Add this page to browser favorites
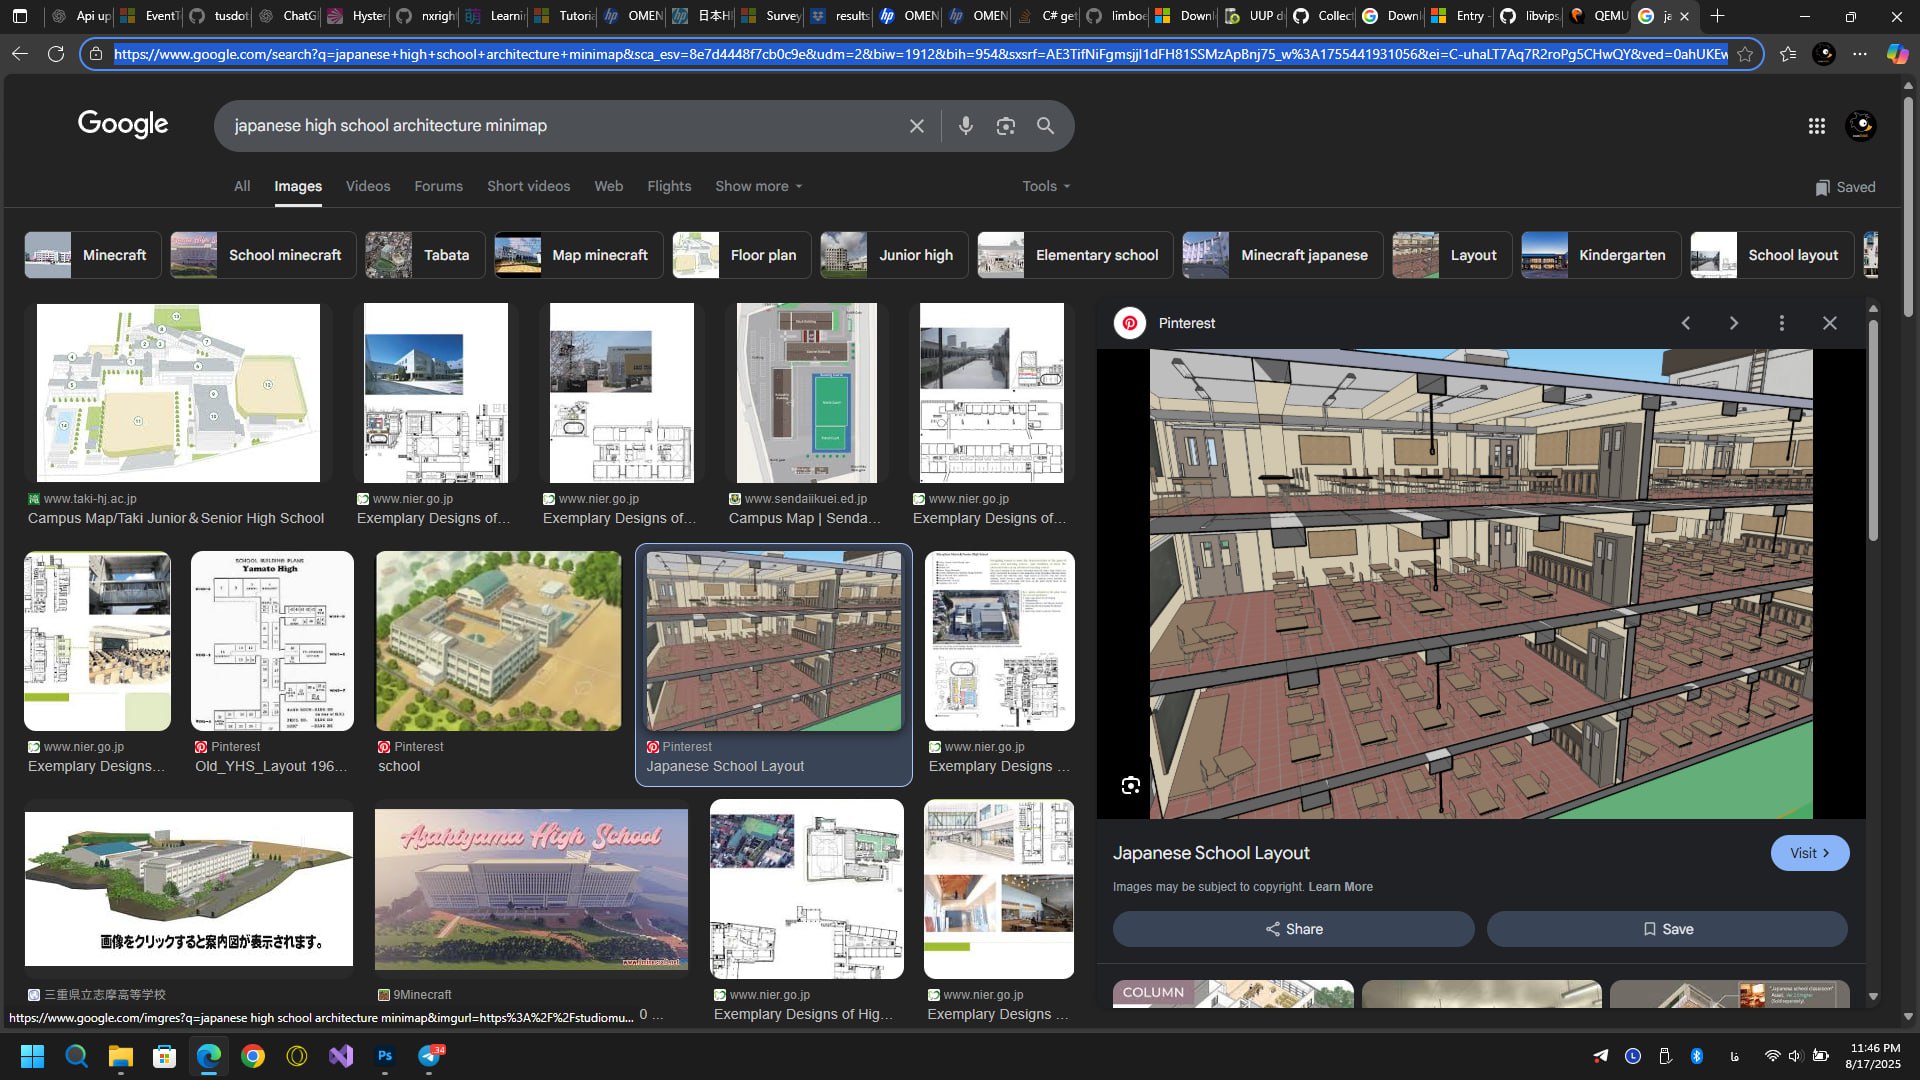 (x=1745, y=54)
